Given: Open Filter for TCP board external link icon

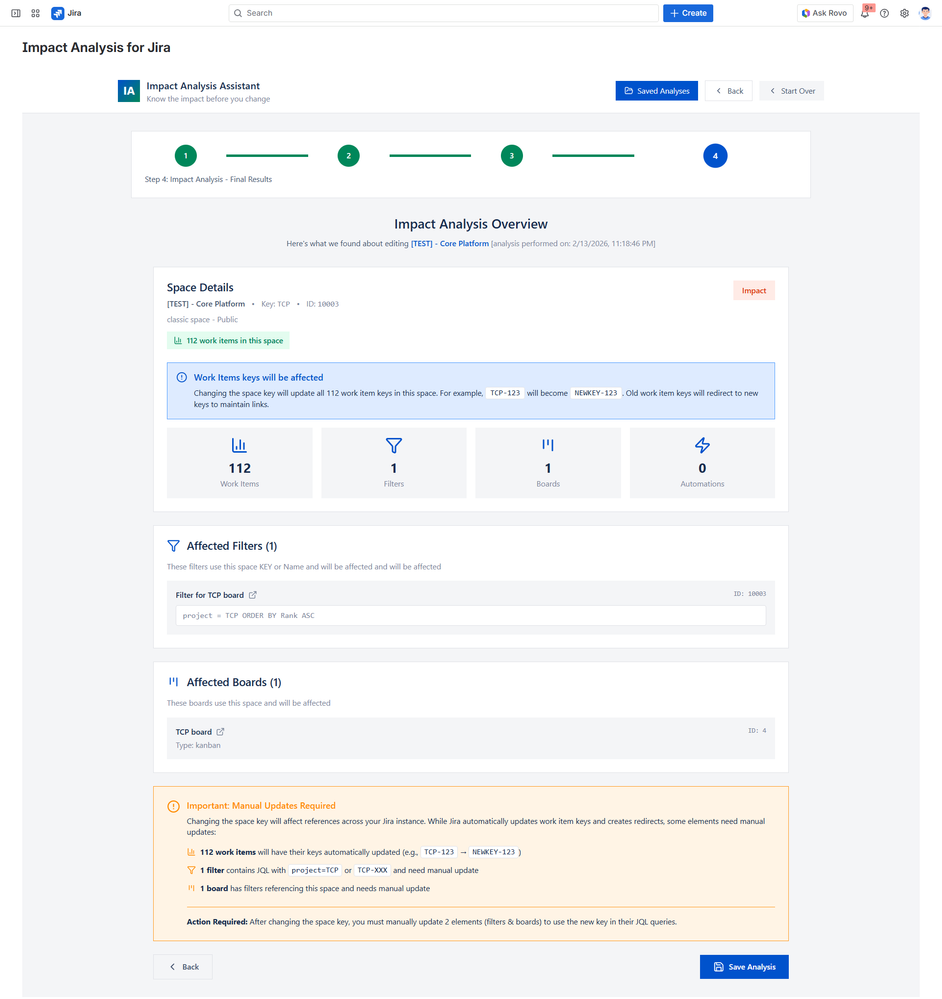Looking at the screenshot, I should pos(254,594).
